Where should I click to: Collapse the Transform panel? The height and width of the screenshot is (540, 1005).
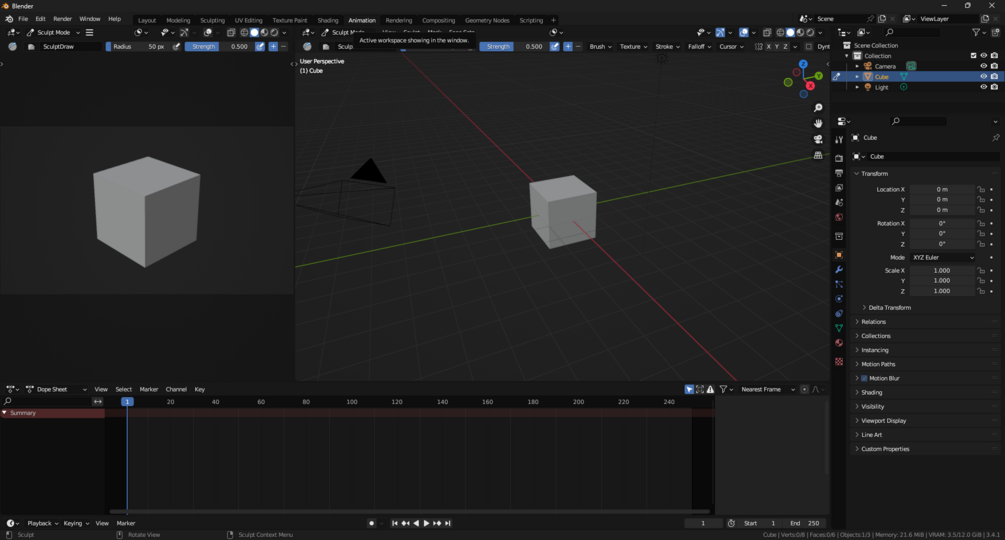[x=874, y=174]
